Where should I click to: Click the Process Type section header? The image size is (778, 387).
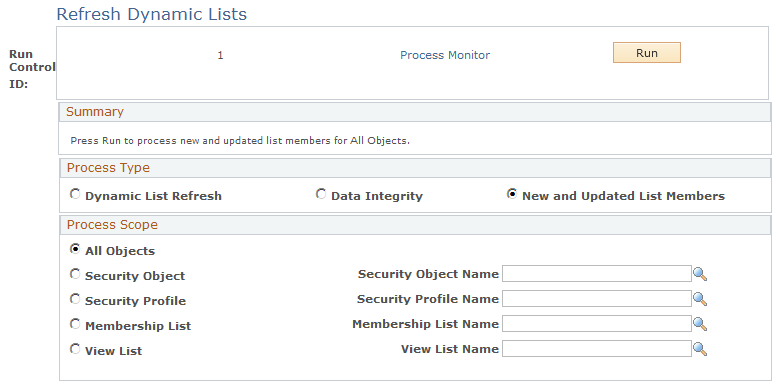[415, 168]
